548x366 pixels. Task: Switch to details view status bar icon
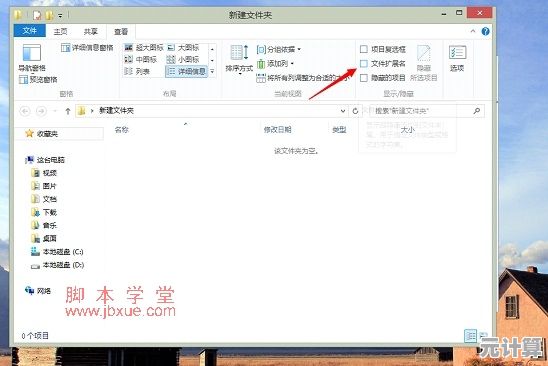pyautogui.click(x=470, y=336)
